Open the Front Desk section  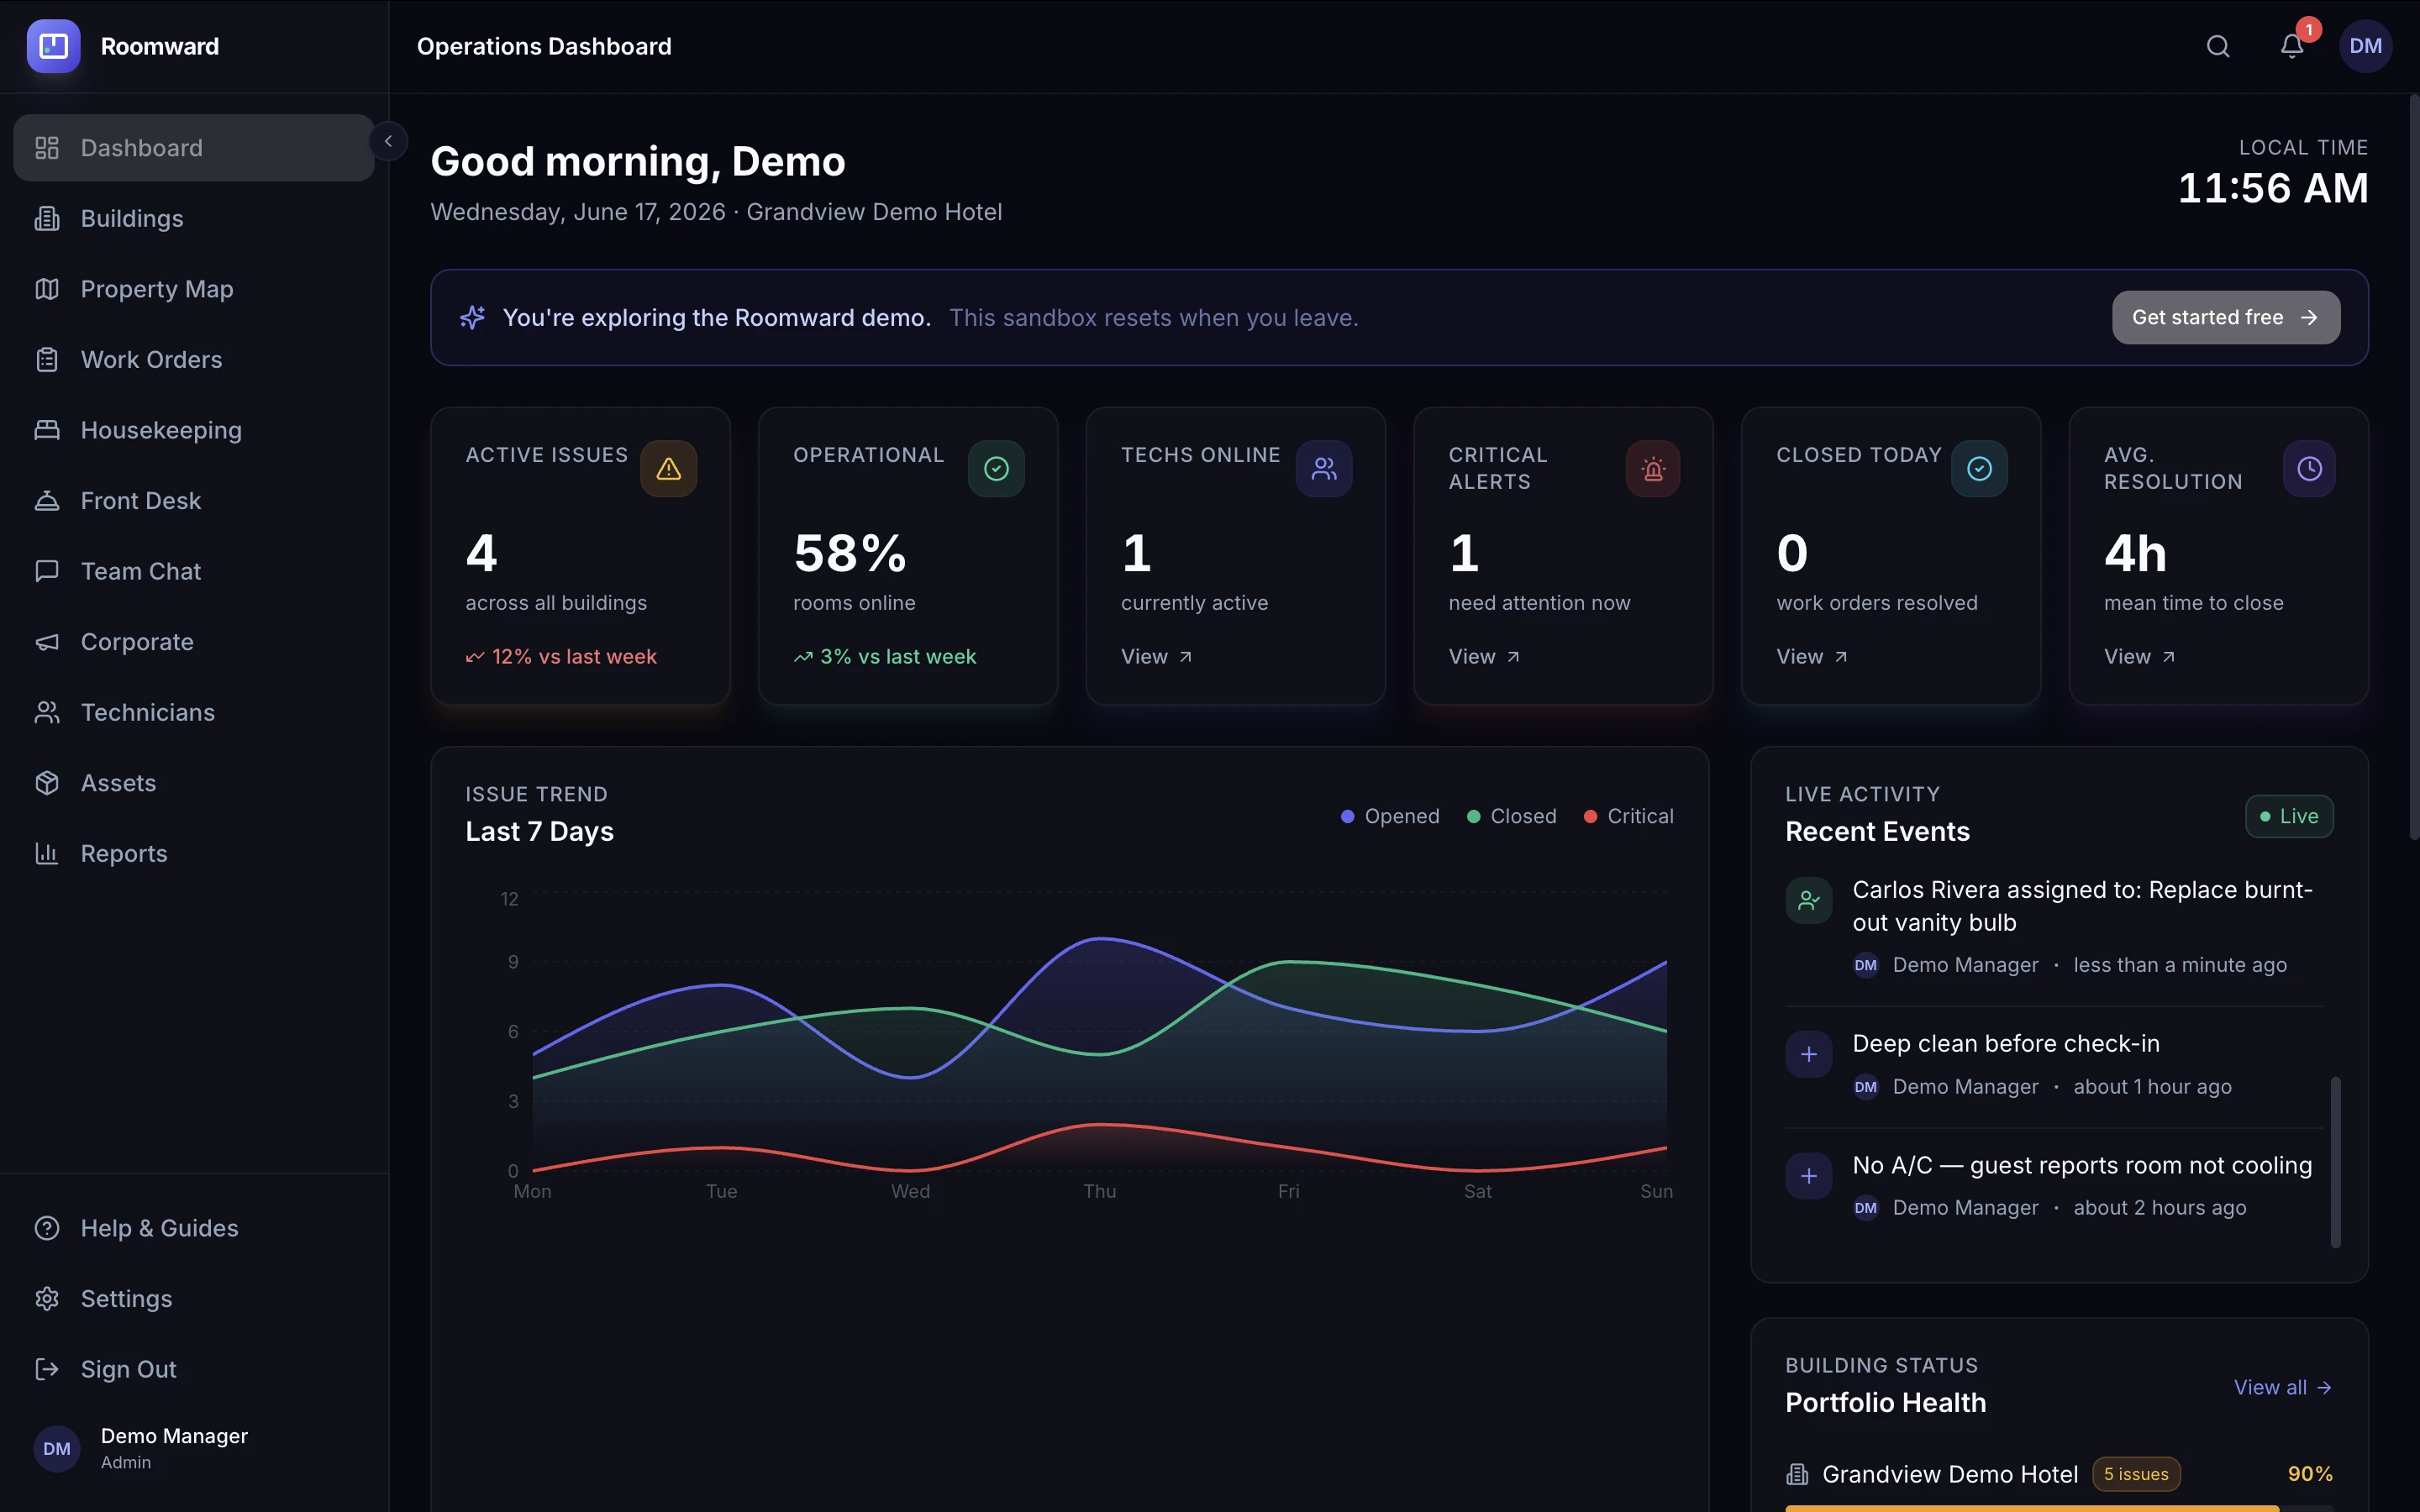(x=194, y=500)
